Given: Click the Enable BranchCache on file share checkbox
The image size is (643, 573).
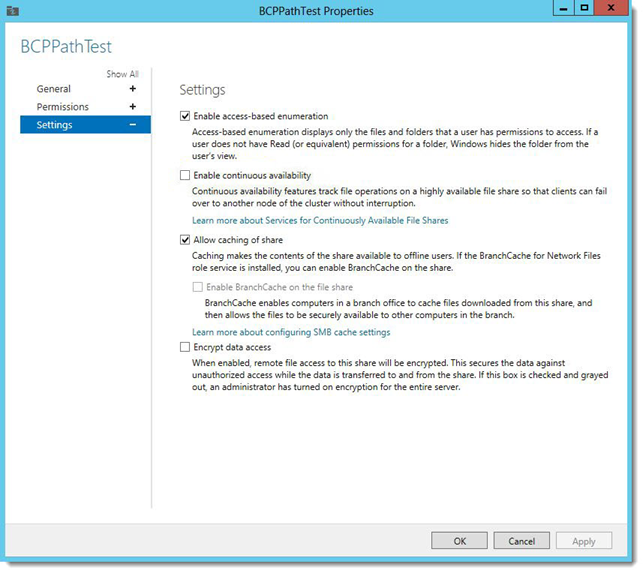Looking at the screenshot, I should point(198,287).
